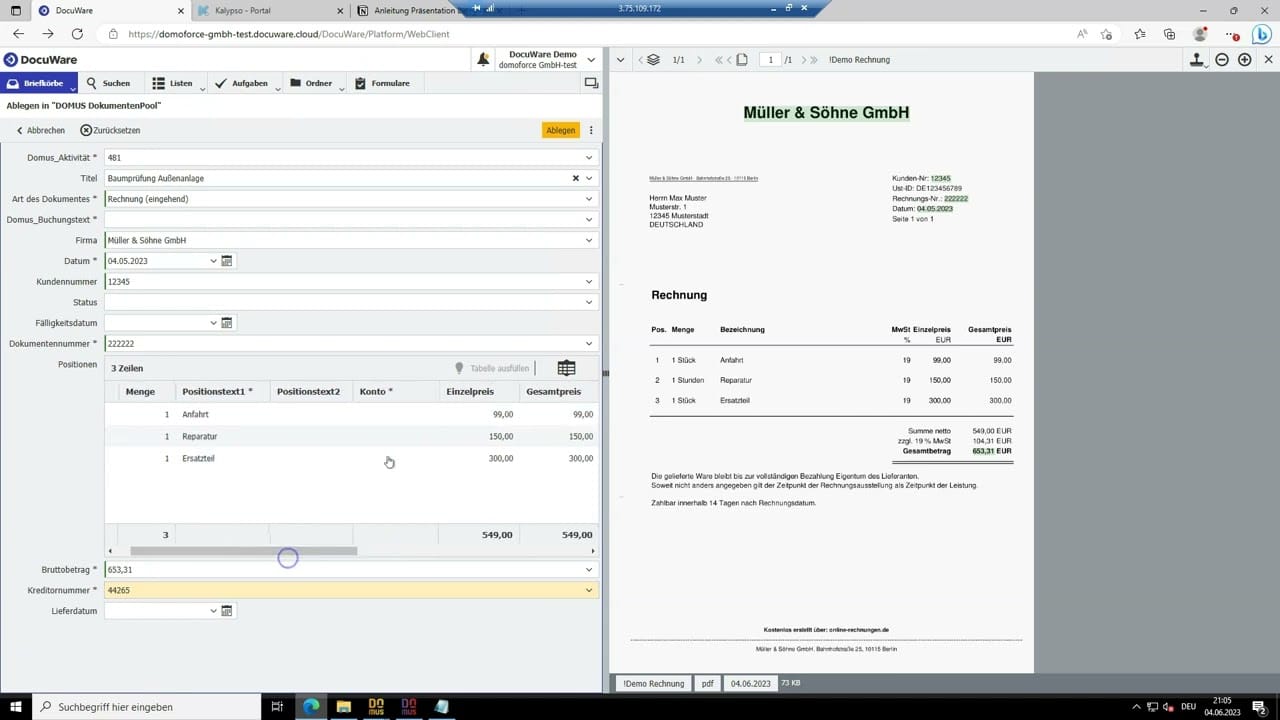The image size is (1280, 720).
Task: Open the Lieferdatum calendar icon
Action: 227,611
